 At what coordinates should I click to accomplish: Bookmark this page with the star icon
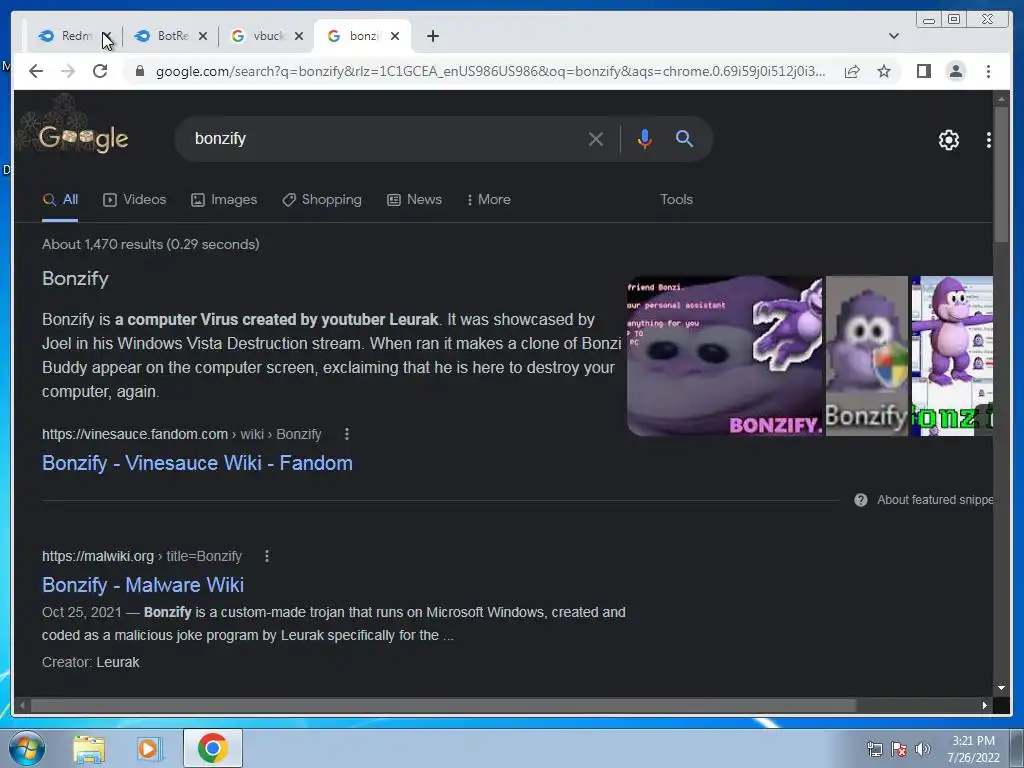tap(884, 71)
